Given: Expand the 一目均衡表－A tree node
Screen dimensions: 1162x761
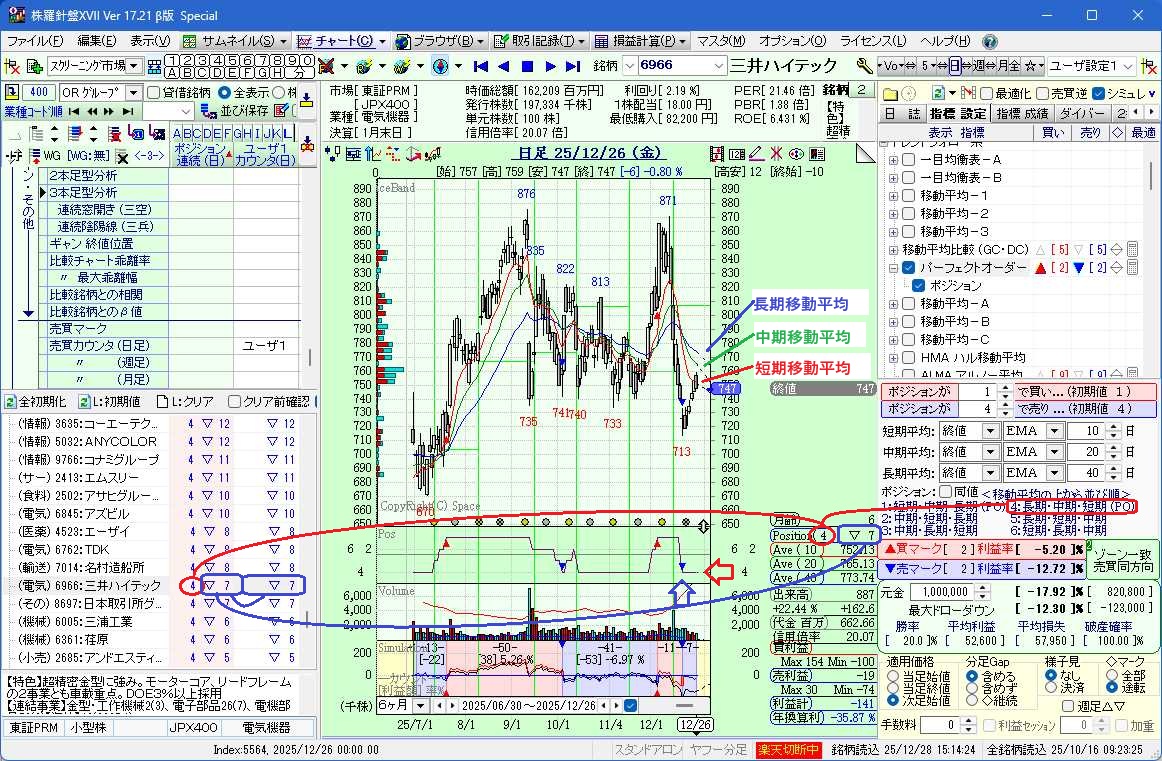Looking at the screenshot, I should (892, 160).
